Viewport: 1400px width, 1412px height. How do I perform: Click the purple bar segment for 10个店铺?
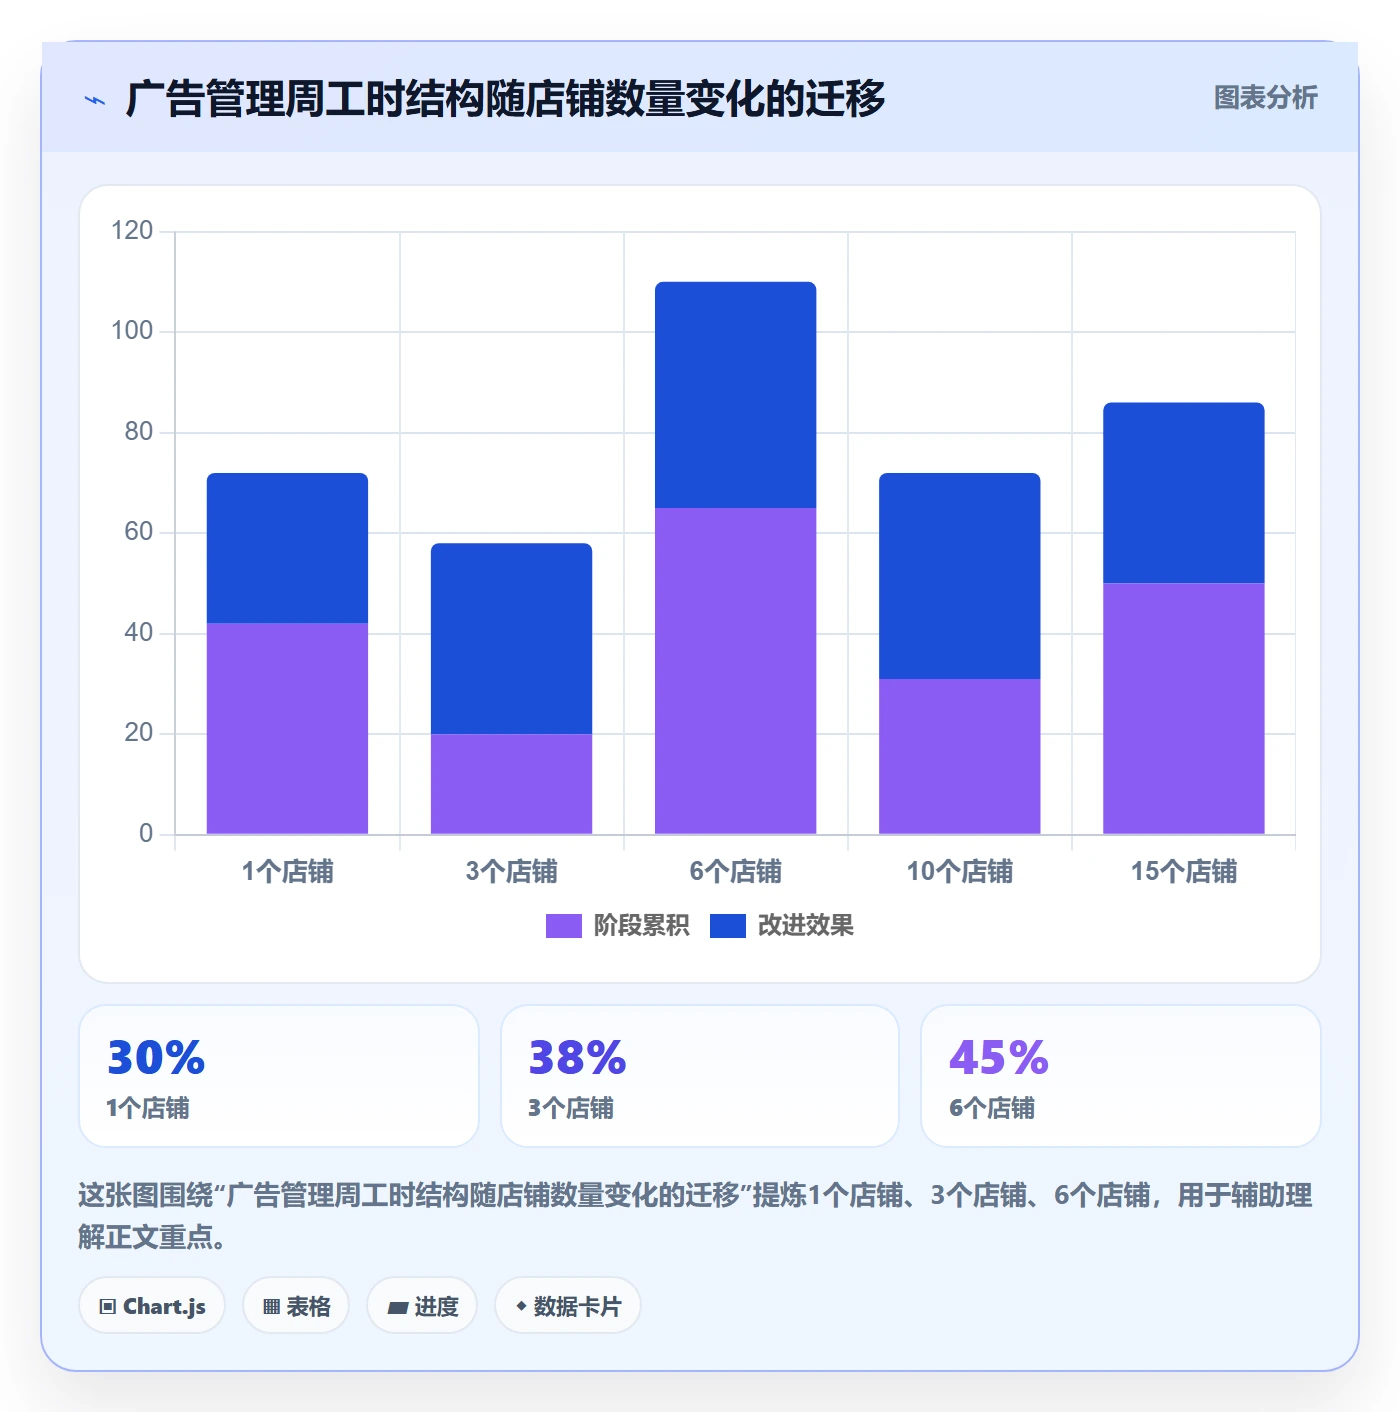tap(959, 756)
